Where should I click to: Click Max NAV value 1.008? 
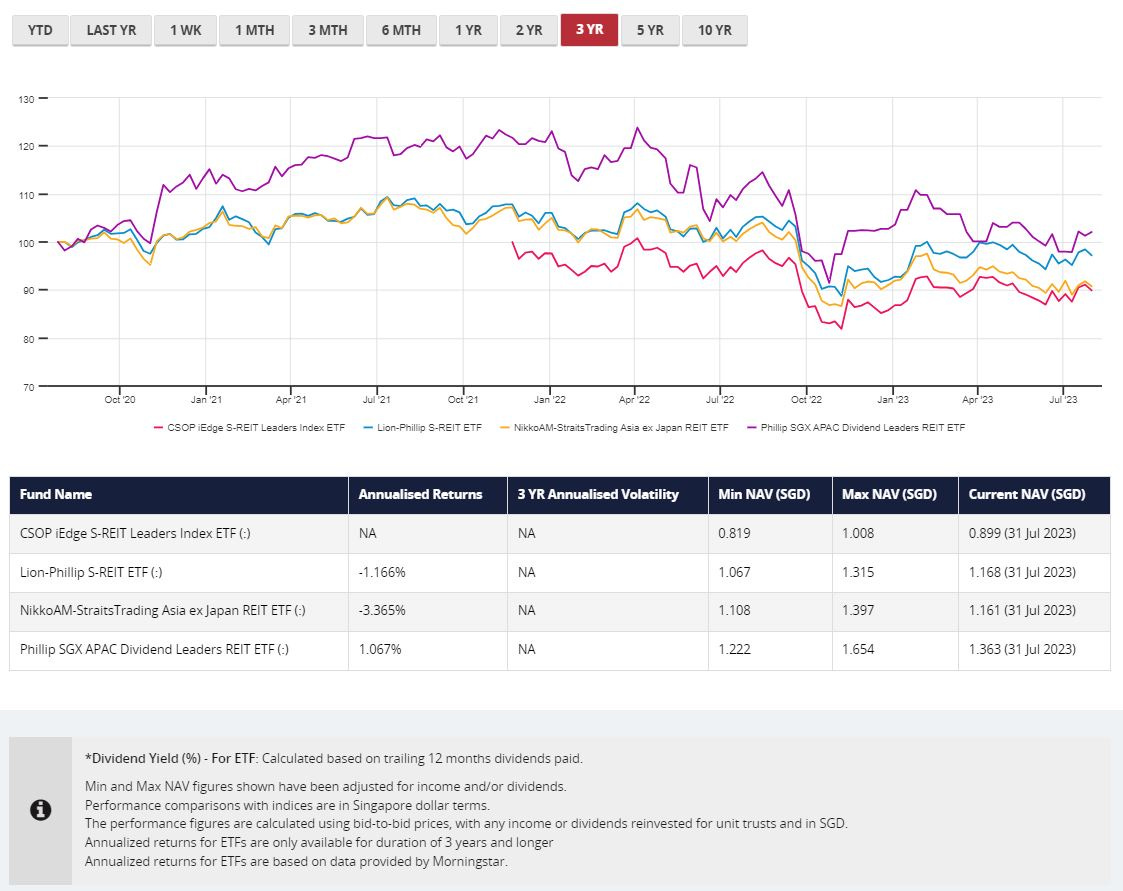click(x=858, y=534)
